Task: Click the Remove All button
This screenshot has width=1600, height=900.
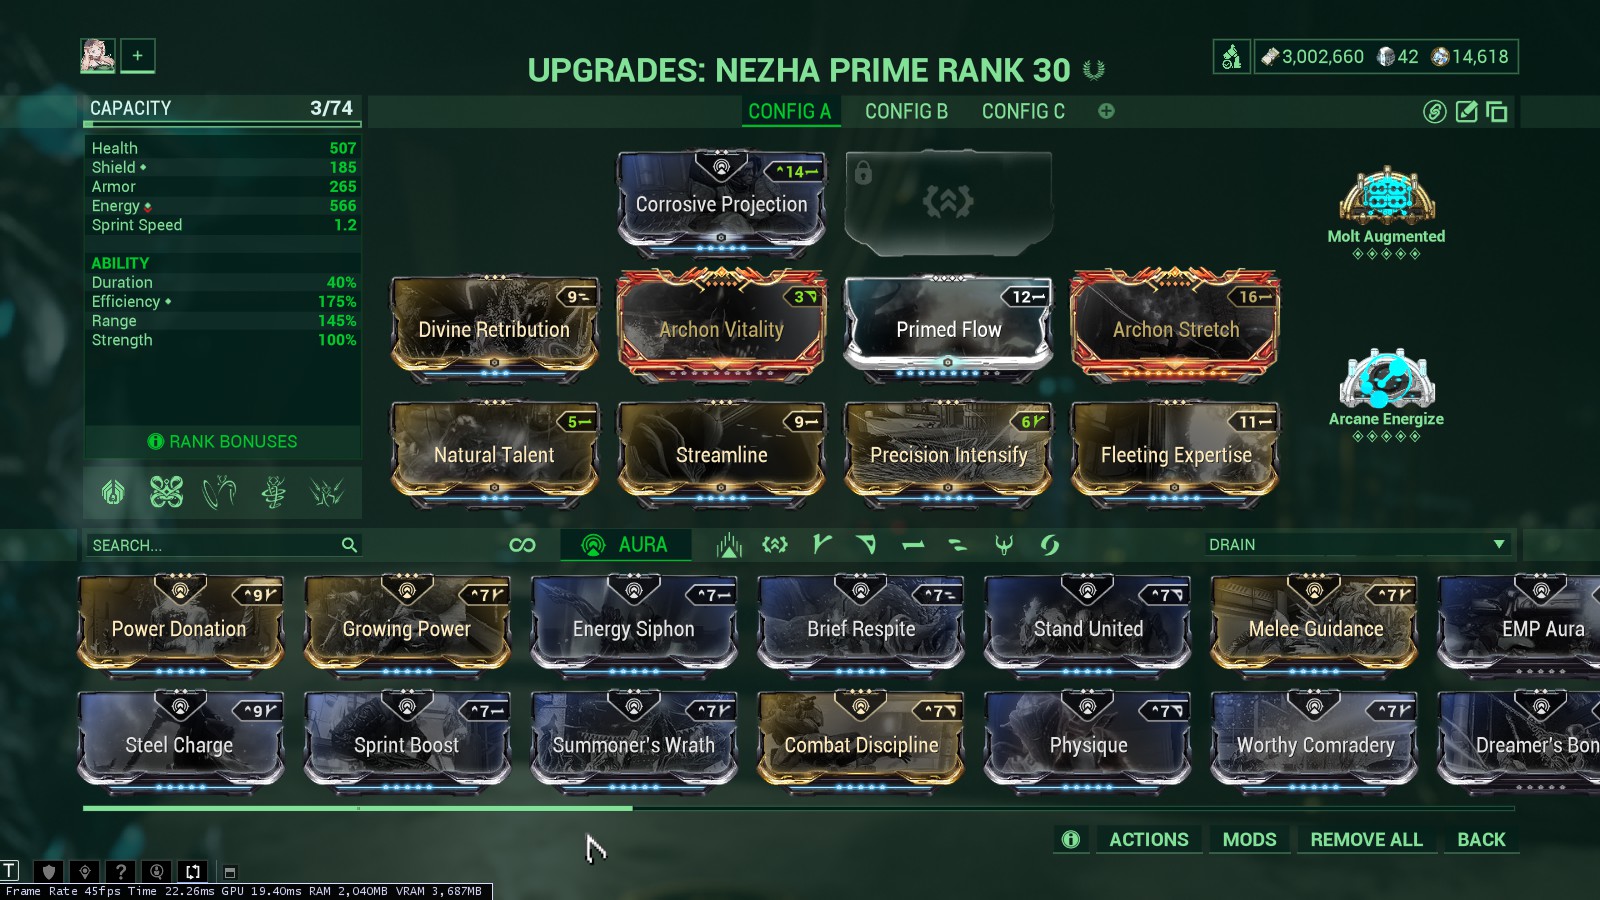Action: pos(1366,839)
